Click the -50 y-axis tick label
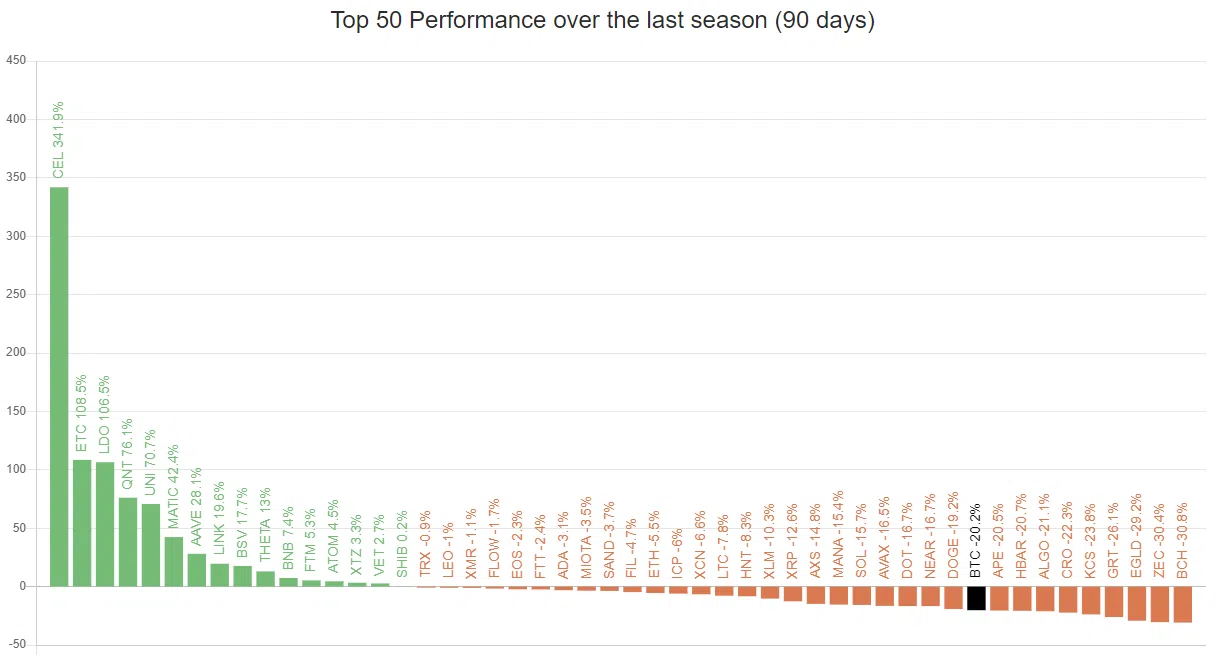The width and height of the screenshot is (1217, 657). [x=16, y=644]
